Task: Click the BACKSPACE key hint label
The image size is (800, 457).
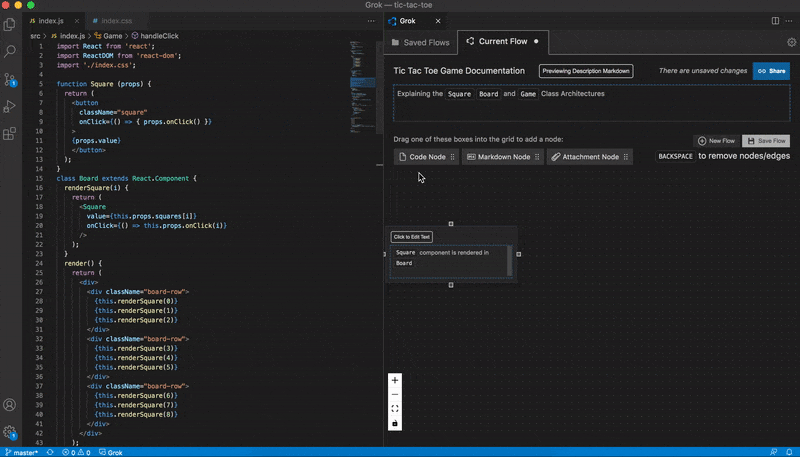Action: click(x=675, y=156)
